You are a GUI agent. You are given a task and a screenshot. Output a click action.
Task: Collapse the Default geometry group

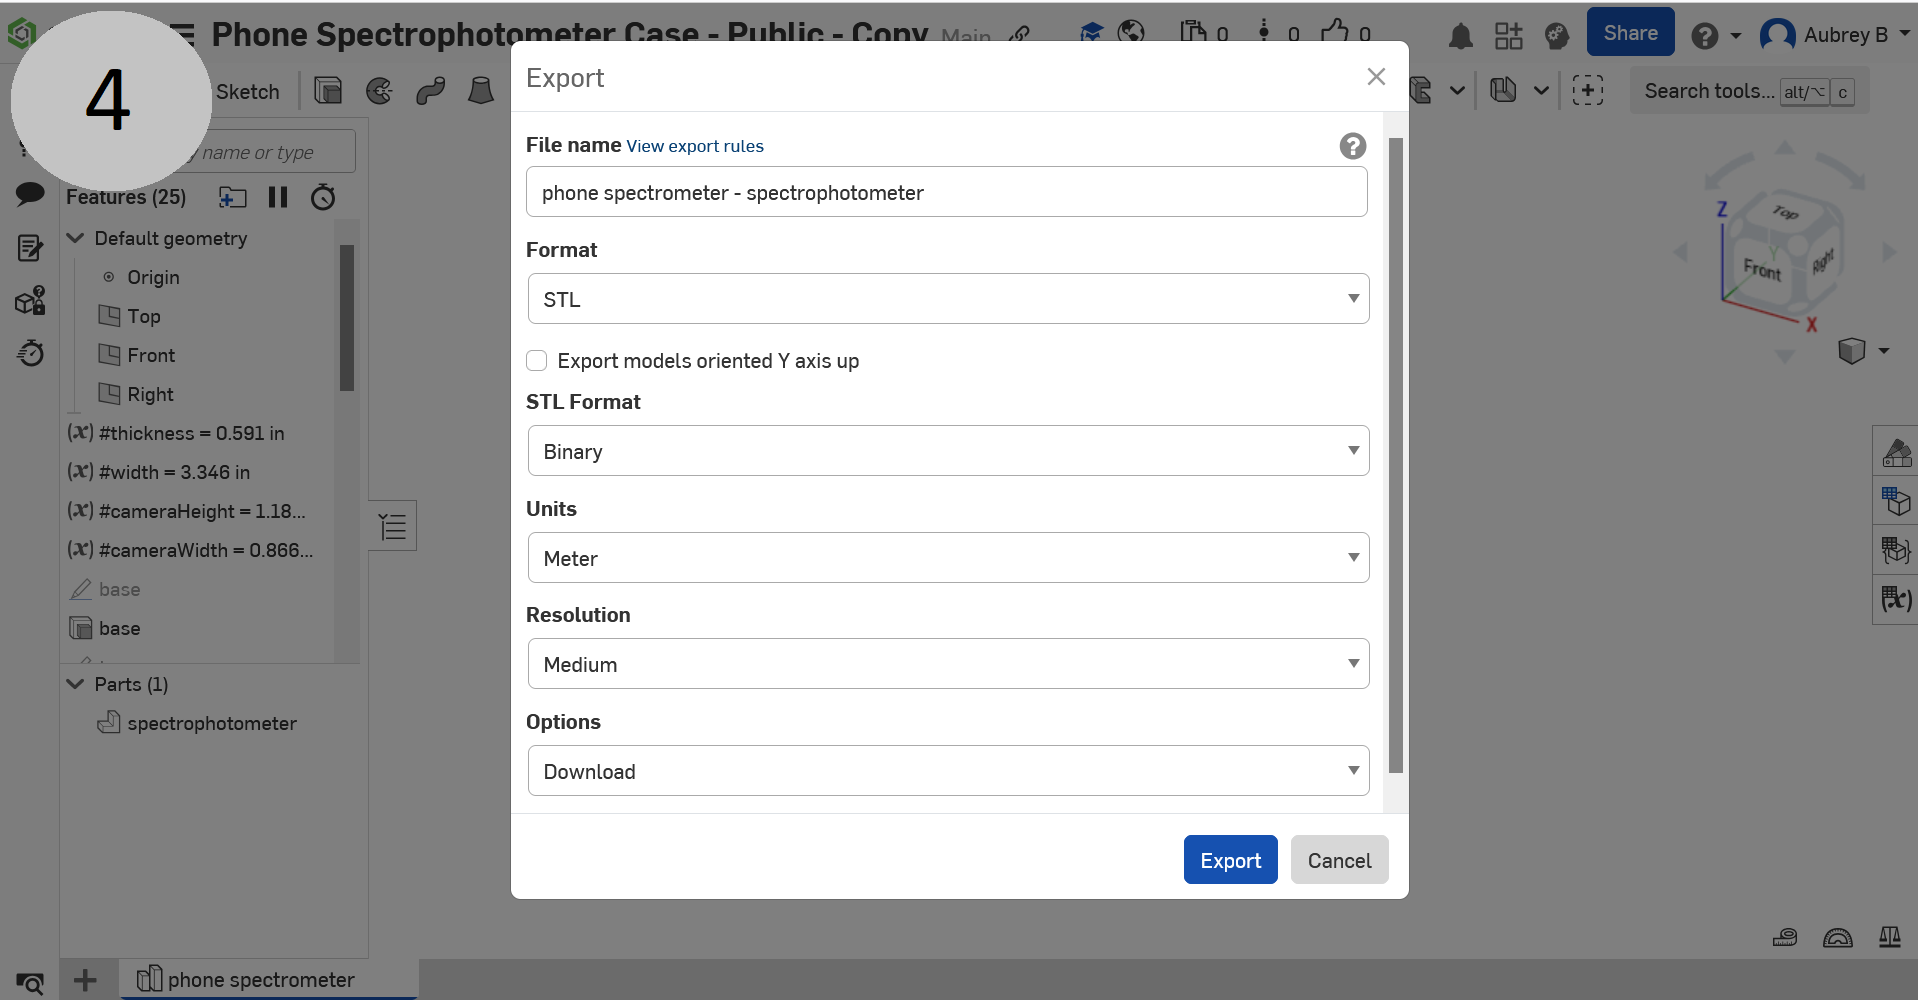click(x=75, y=238)
